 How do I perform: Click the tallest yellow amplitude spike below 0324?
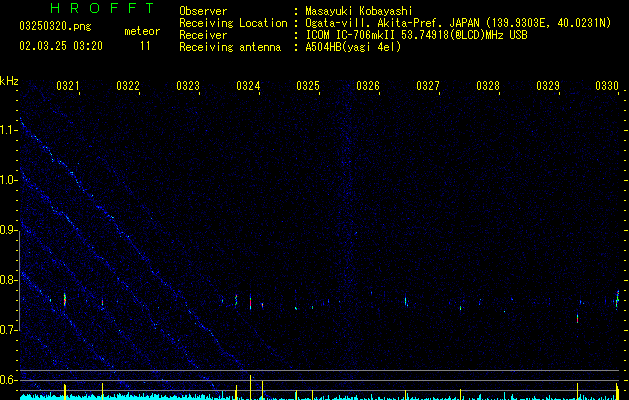pos(250,387)
